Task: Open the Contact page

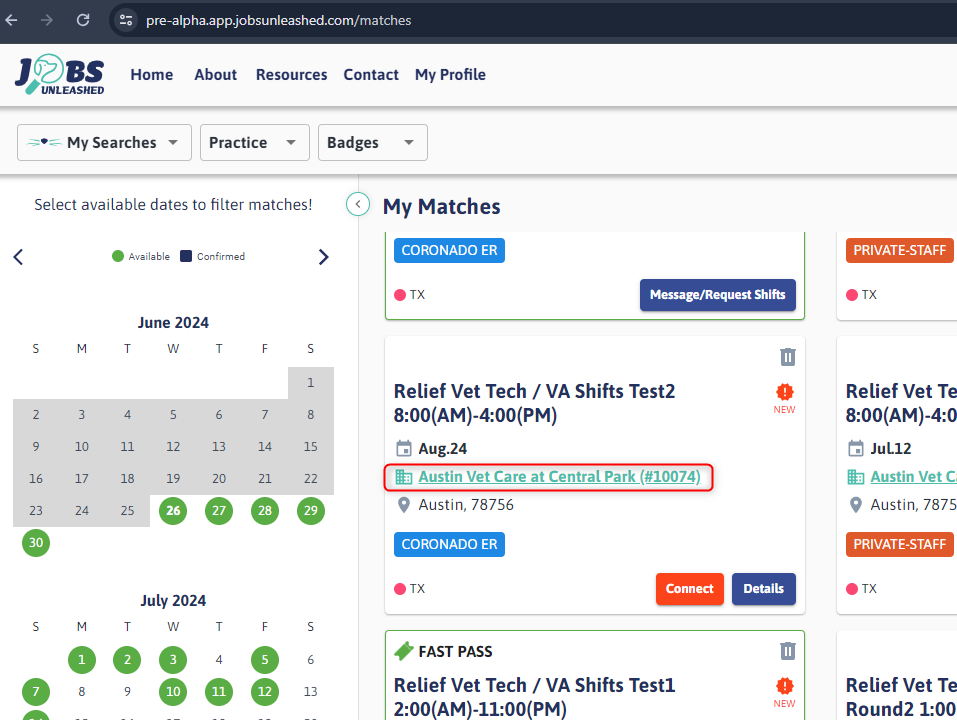Action: [370, 74]
